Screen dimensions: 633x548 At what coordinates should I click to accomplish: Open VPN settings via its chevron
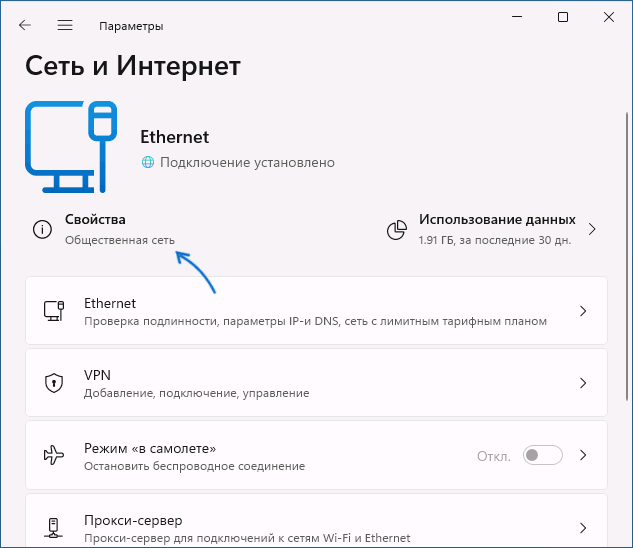(583, 383)
